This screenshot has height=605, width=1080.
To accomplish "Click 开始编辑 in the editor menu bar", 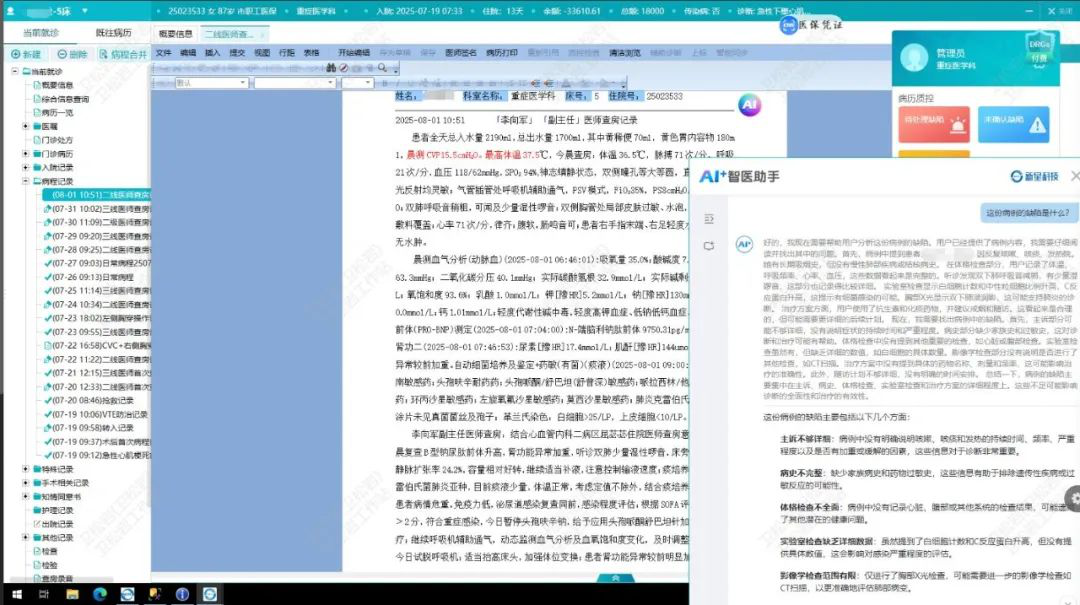I will coord(354,52).
